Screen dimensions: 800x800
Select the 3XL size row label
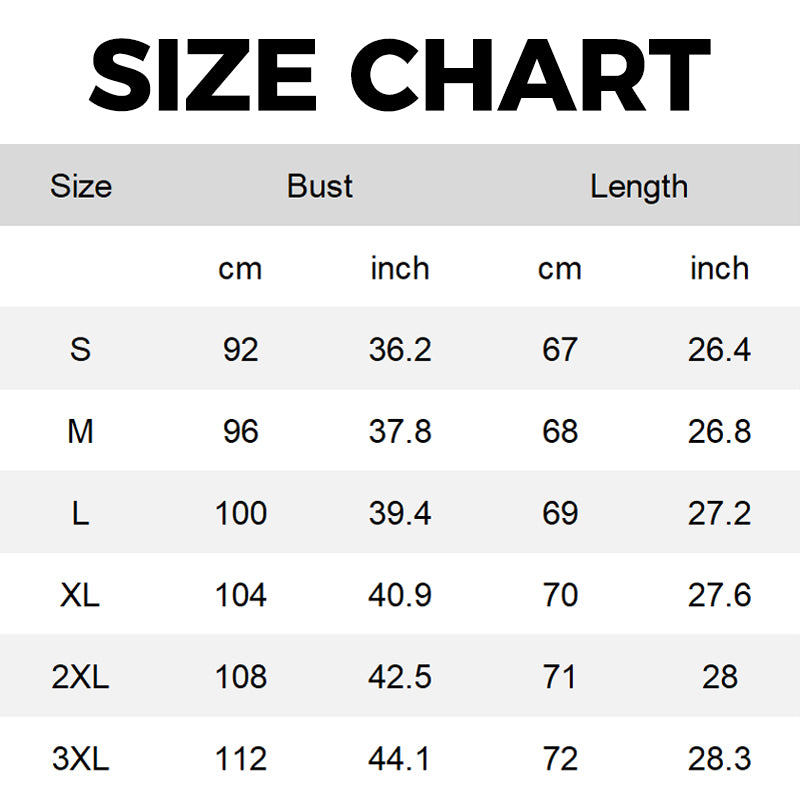point(81,759)
